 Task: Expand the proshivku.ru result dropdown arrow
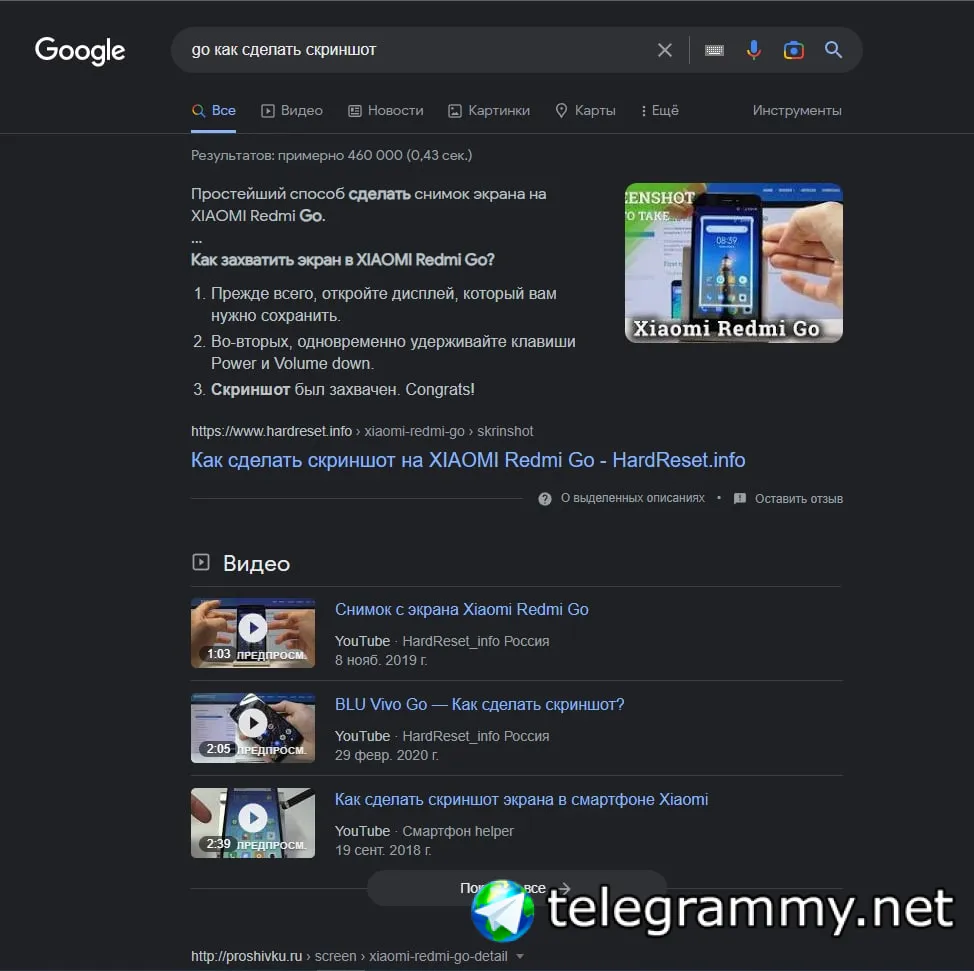click(521, 957)
